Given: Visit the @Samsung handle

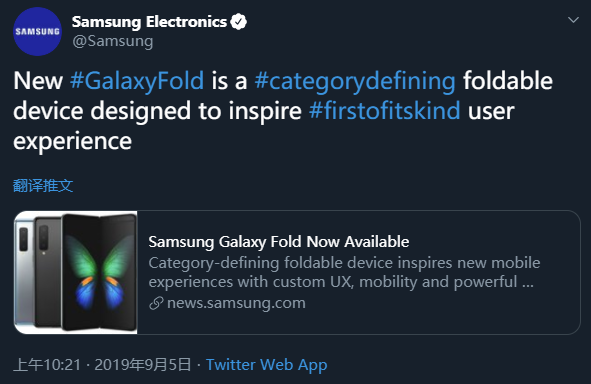Looking at the screenshot, I should [113, 41].
